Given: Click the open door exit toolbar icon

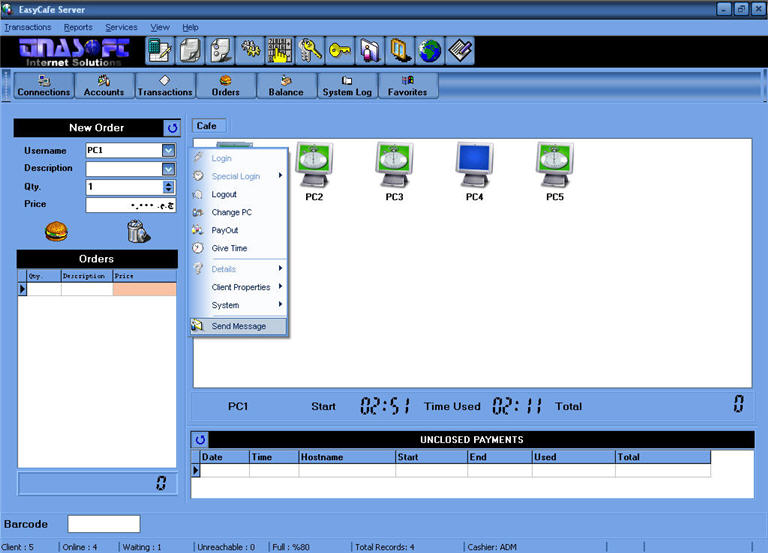Looking at the screenshot, I should [400, 51].
